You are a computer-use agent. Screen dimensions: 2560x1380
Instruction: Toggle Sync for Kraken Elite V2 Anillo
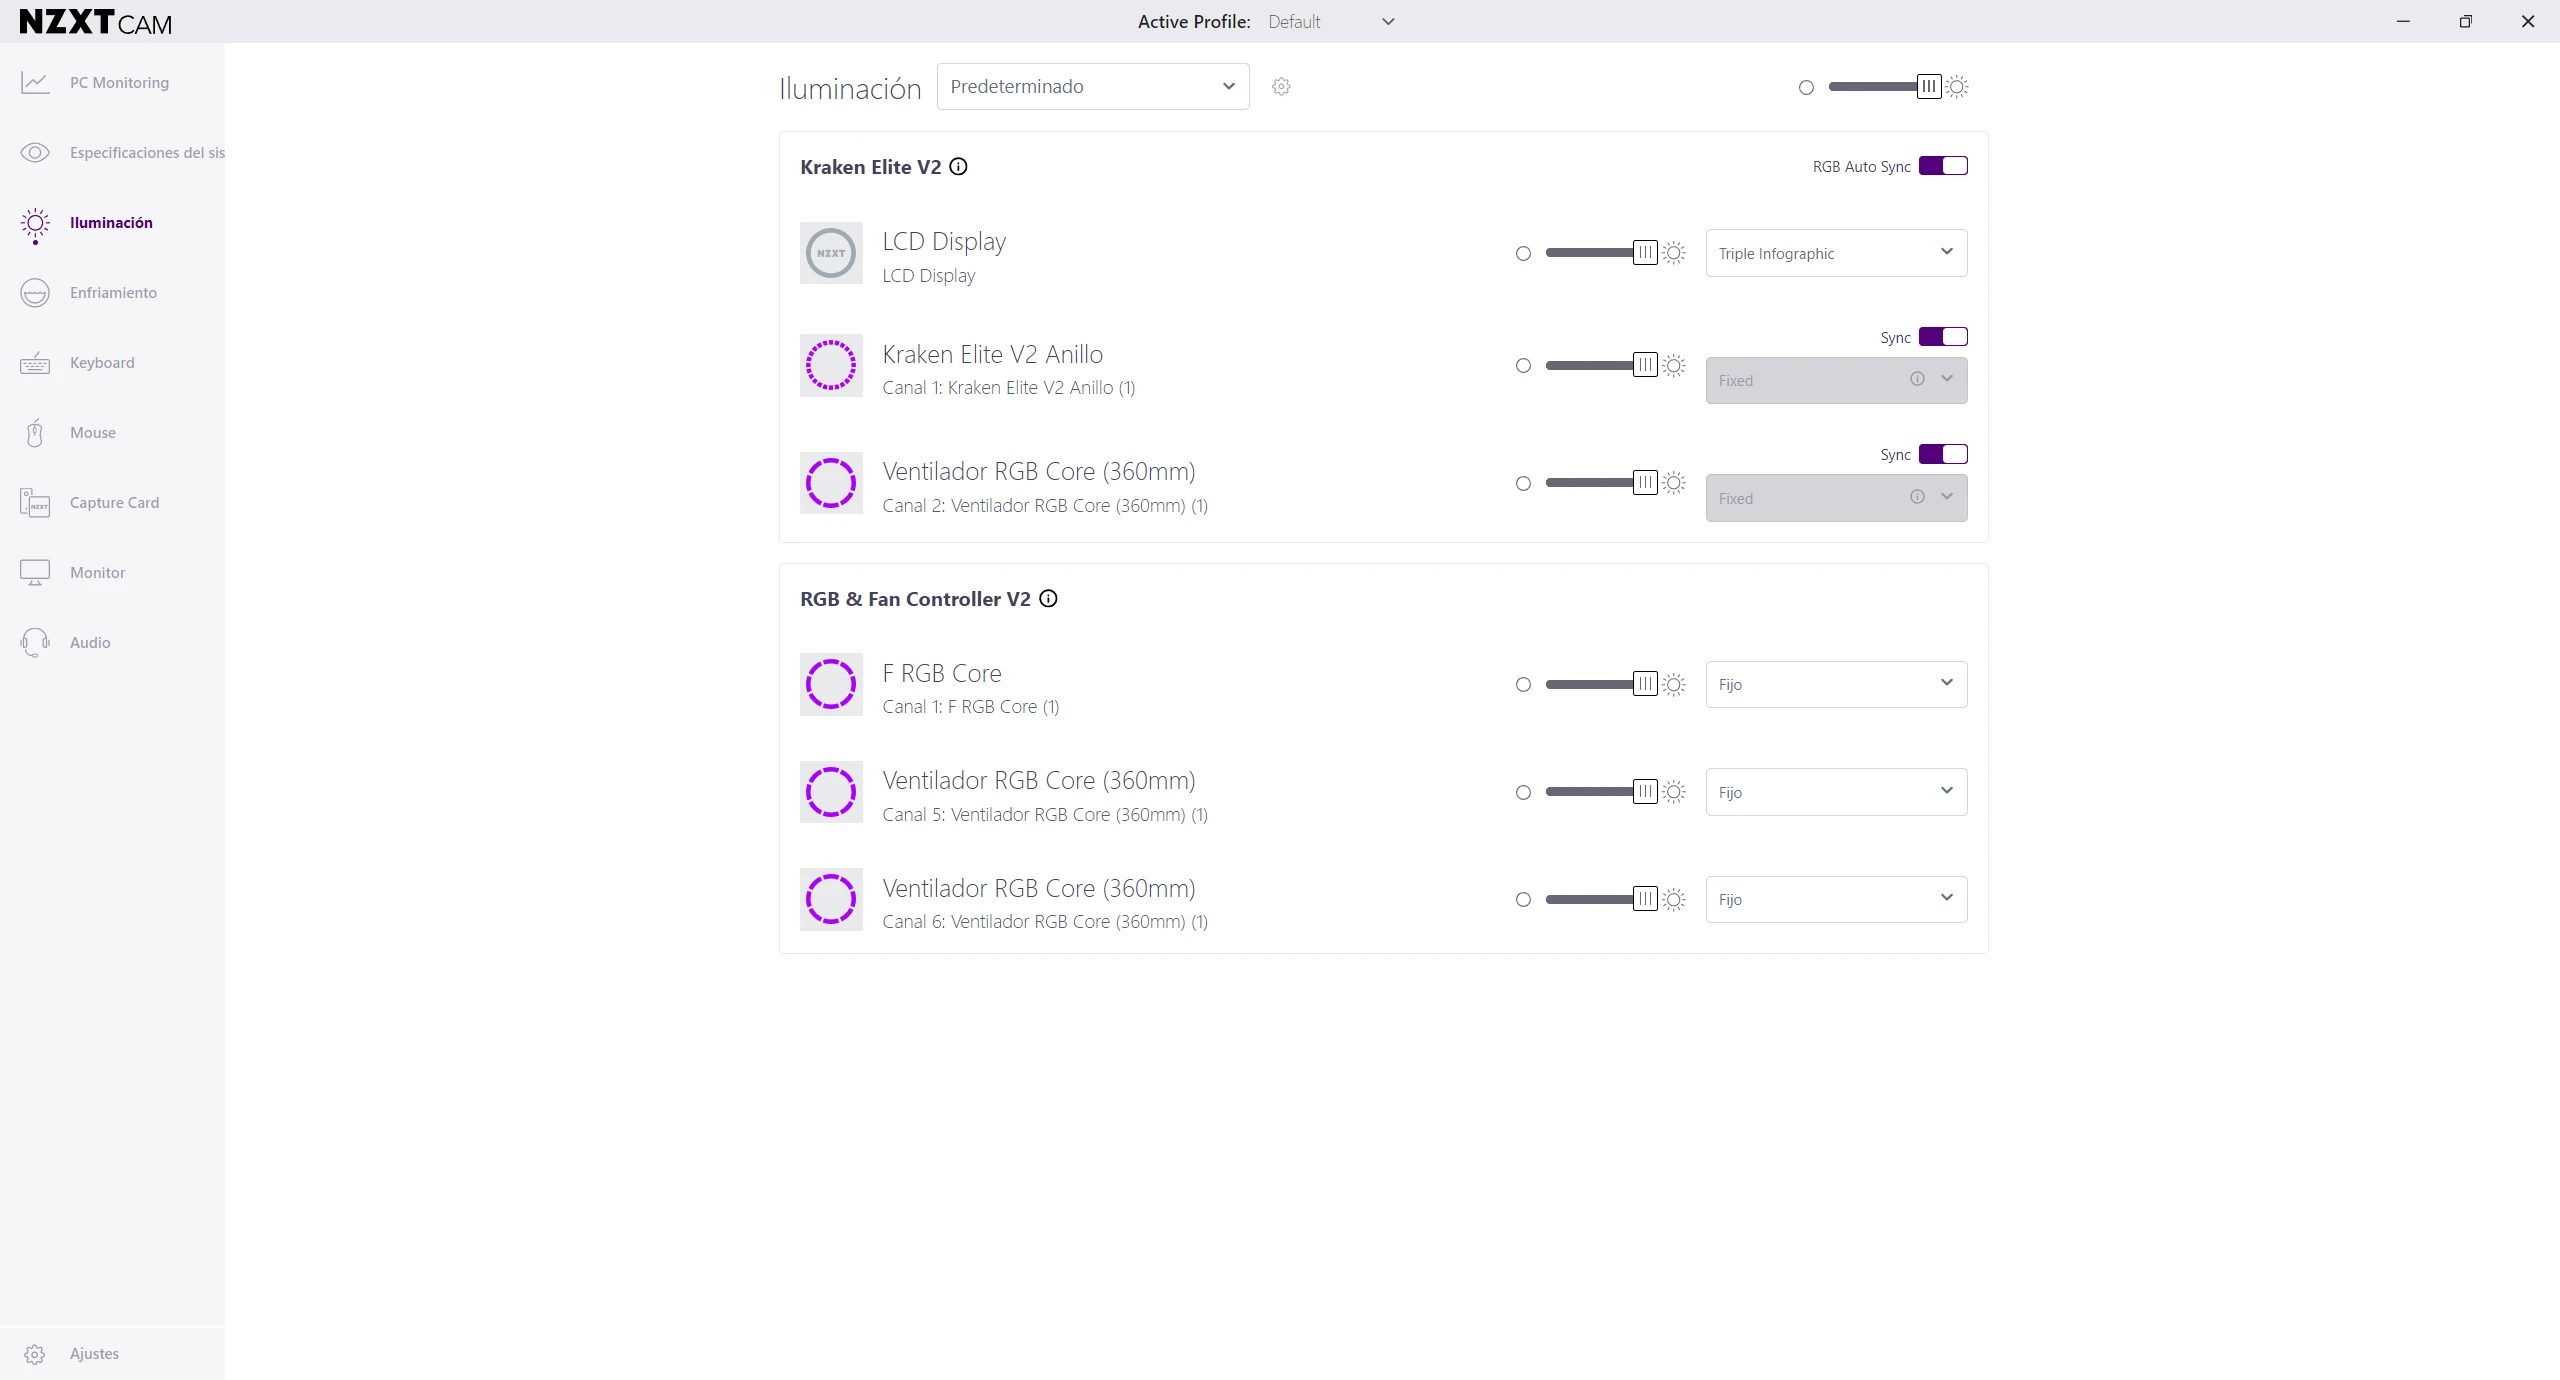click(x=1943, y=337)
